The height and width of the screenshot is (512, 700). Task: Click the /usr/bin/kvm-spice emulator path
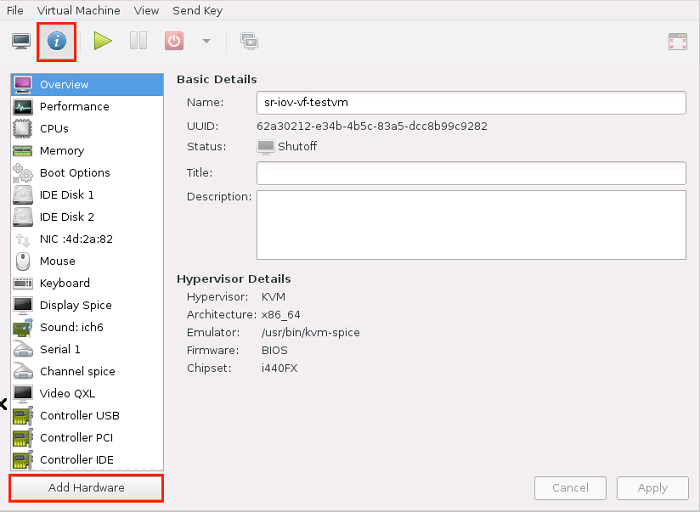(310, 333)
